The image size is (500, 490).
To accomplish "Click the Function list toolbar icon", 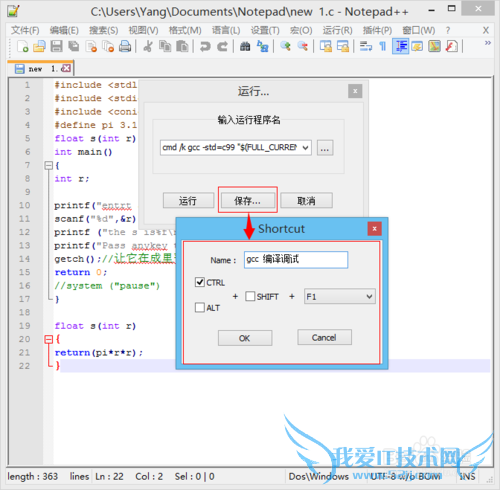I will coord(452,46).
